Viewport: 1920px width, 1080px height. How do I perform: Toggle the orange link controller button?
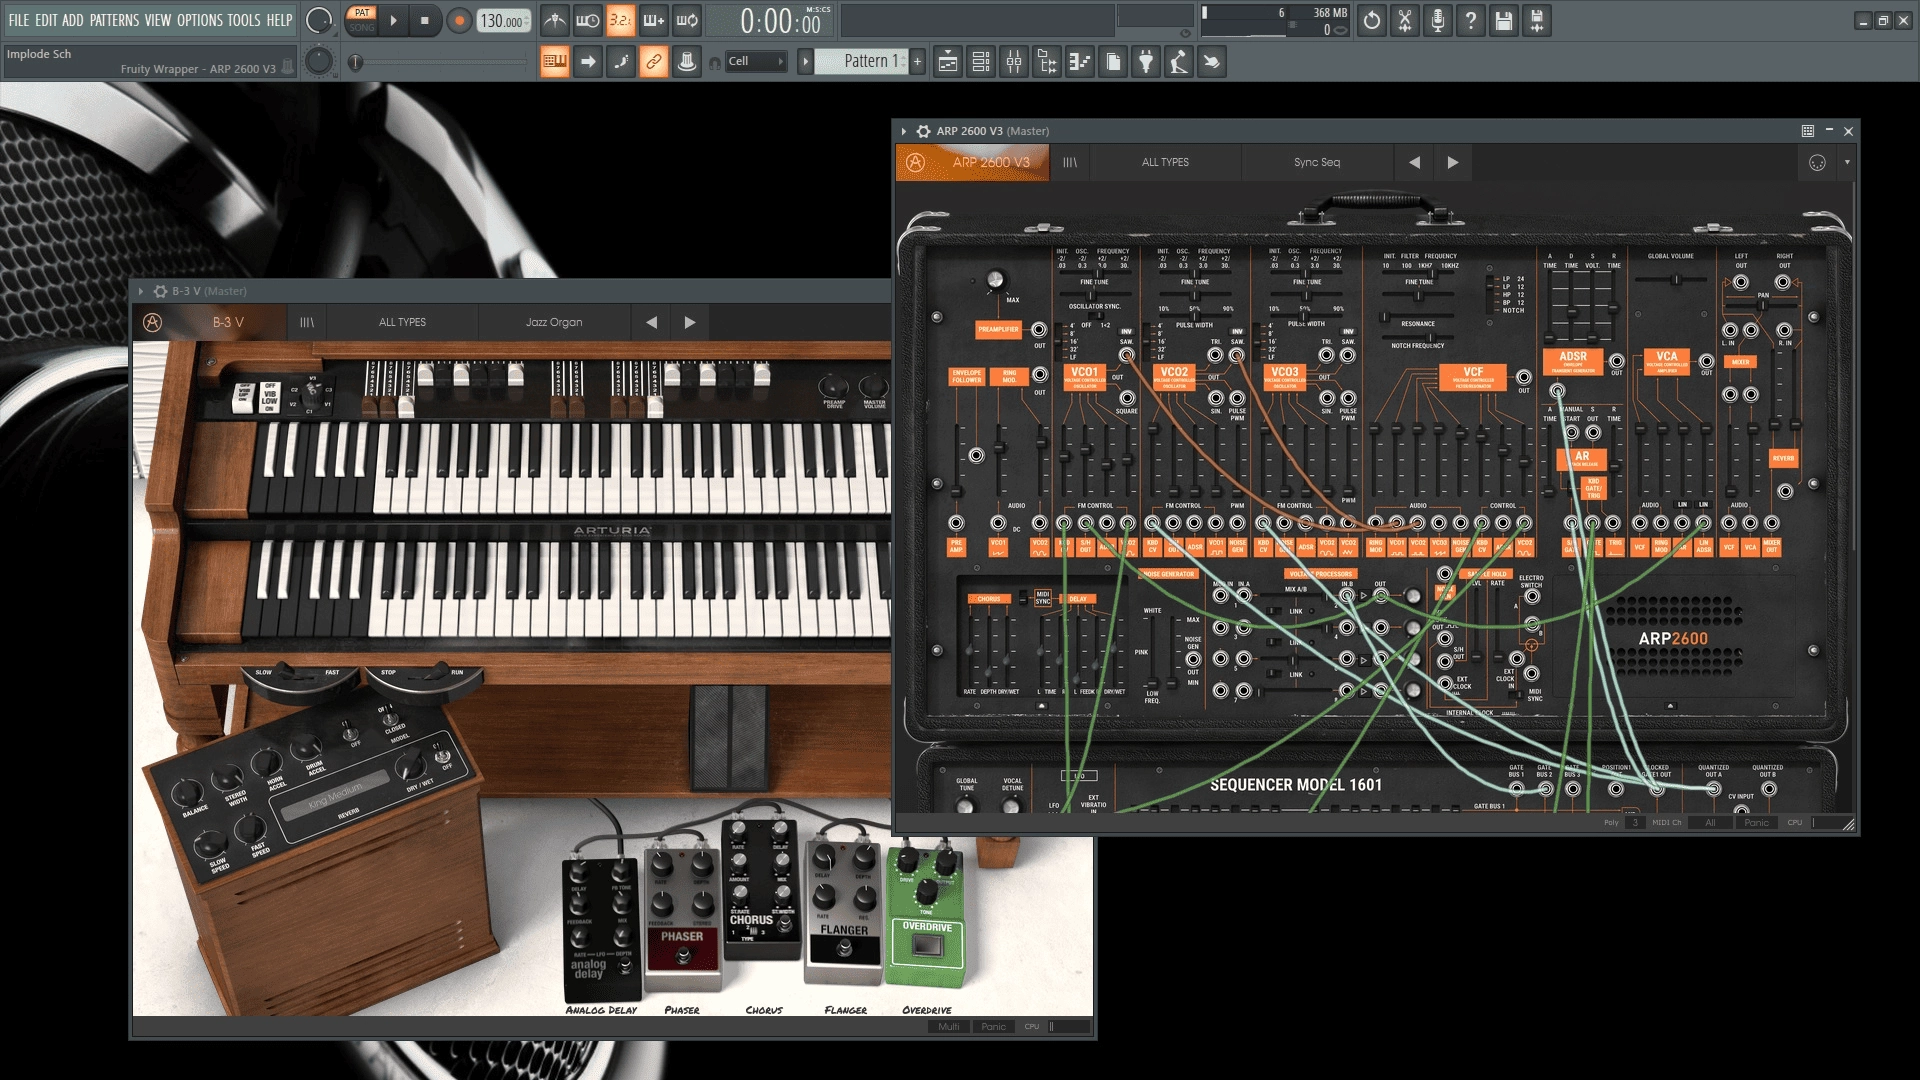click(654, 62)
